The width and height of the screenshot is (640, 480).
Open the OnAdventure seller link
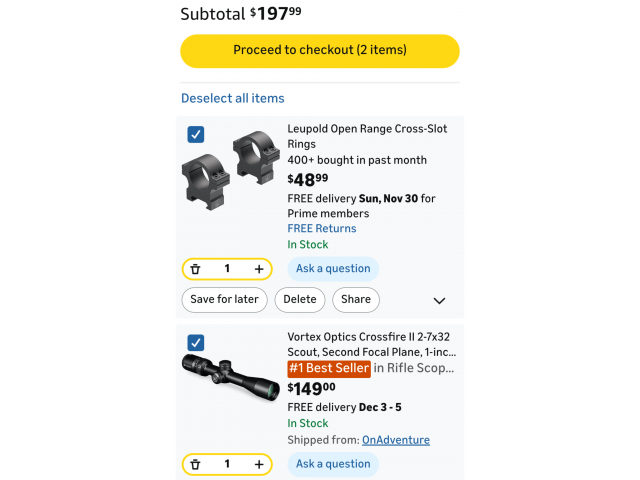396,440
